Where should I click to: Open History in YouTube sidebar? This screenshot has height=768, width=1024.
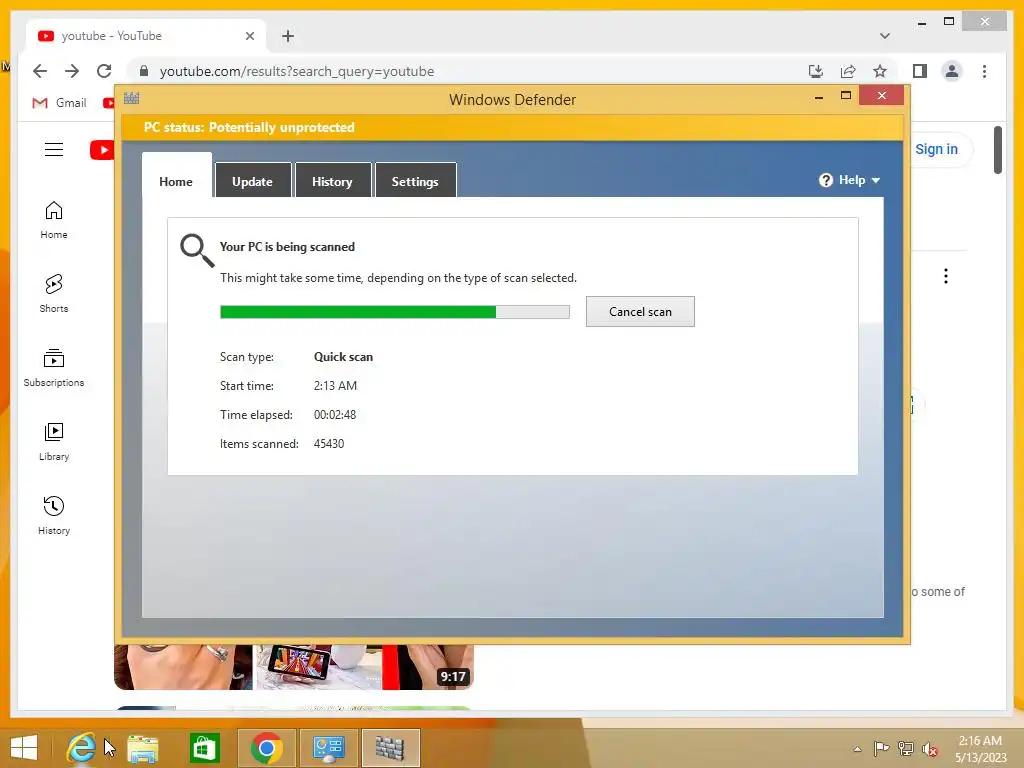(54, 516)
